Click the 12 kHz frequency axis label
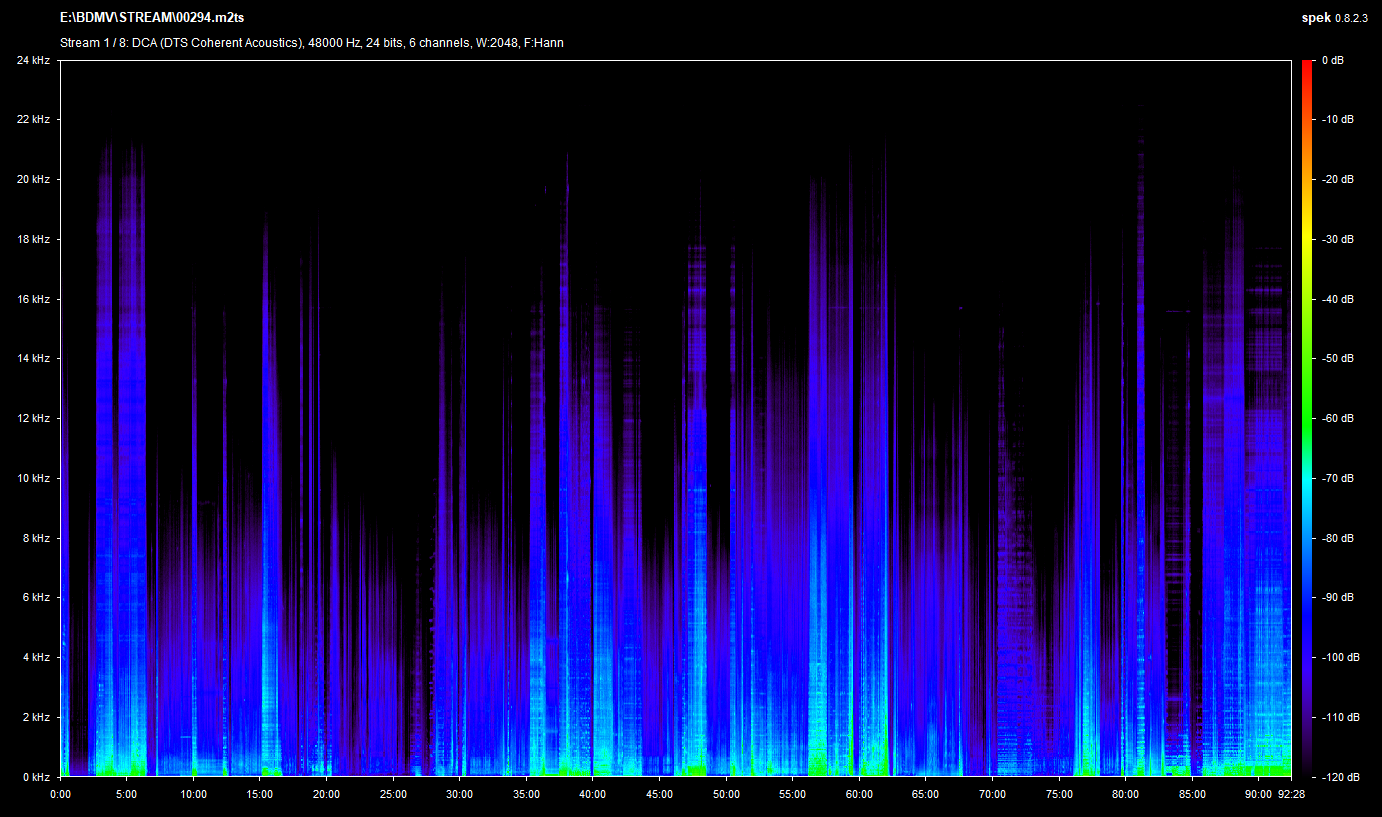 pos(33,419)
